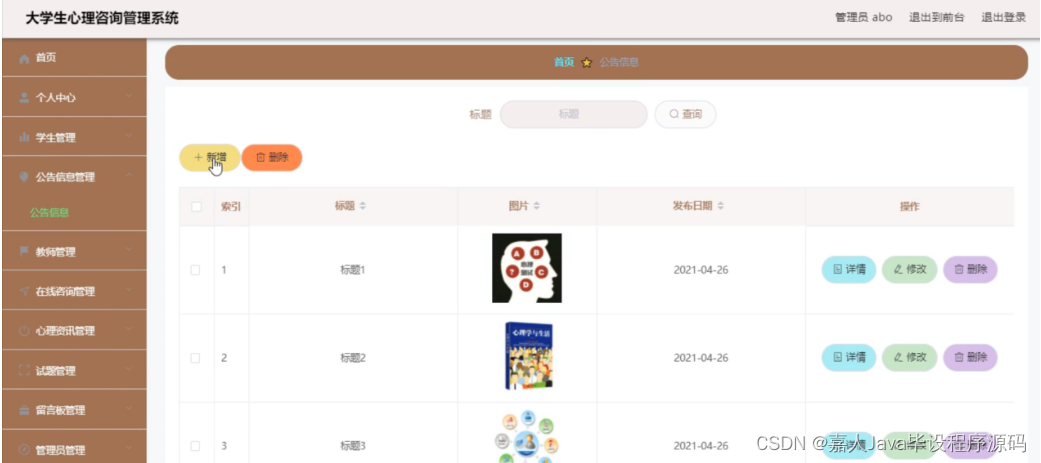The image size is (1041, 463).
Task: Collapse the 公告信息管理 menu chevron
Action: click(129, 176)
